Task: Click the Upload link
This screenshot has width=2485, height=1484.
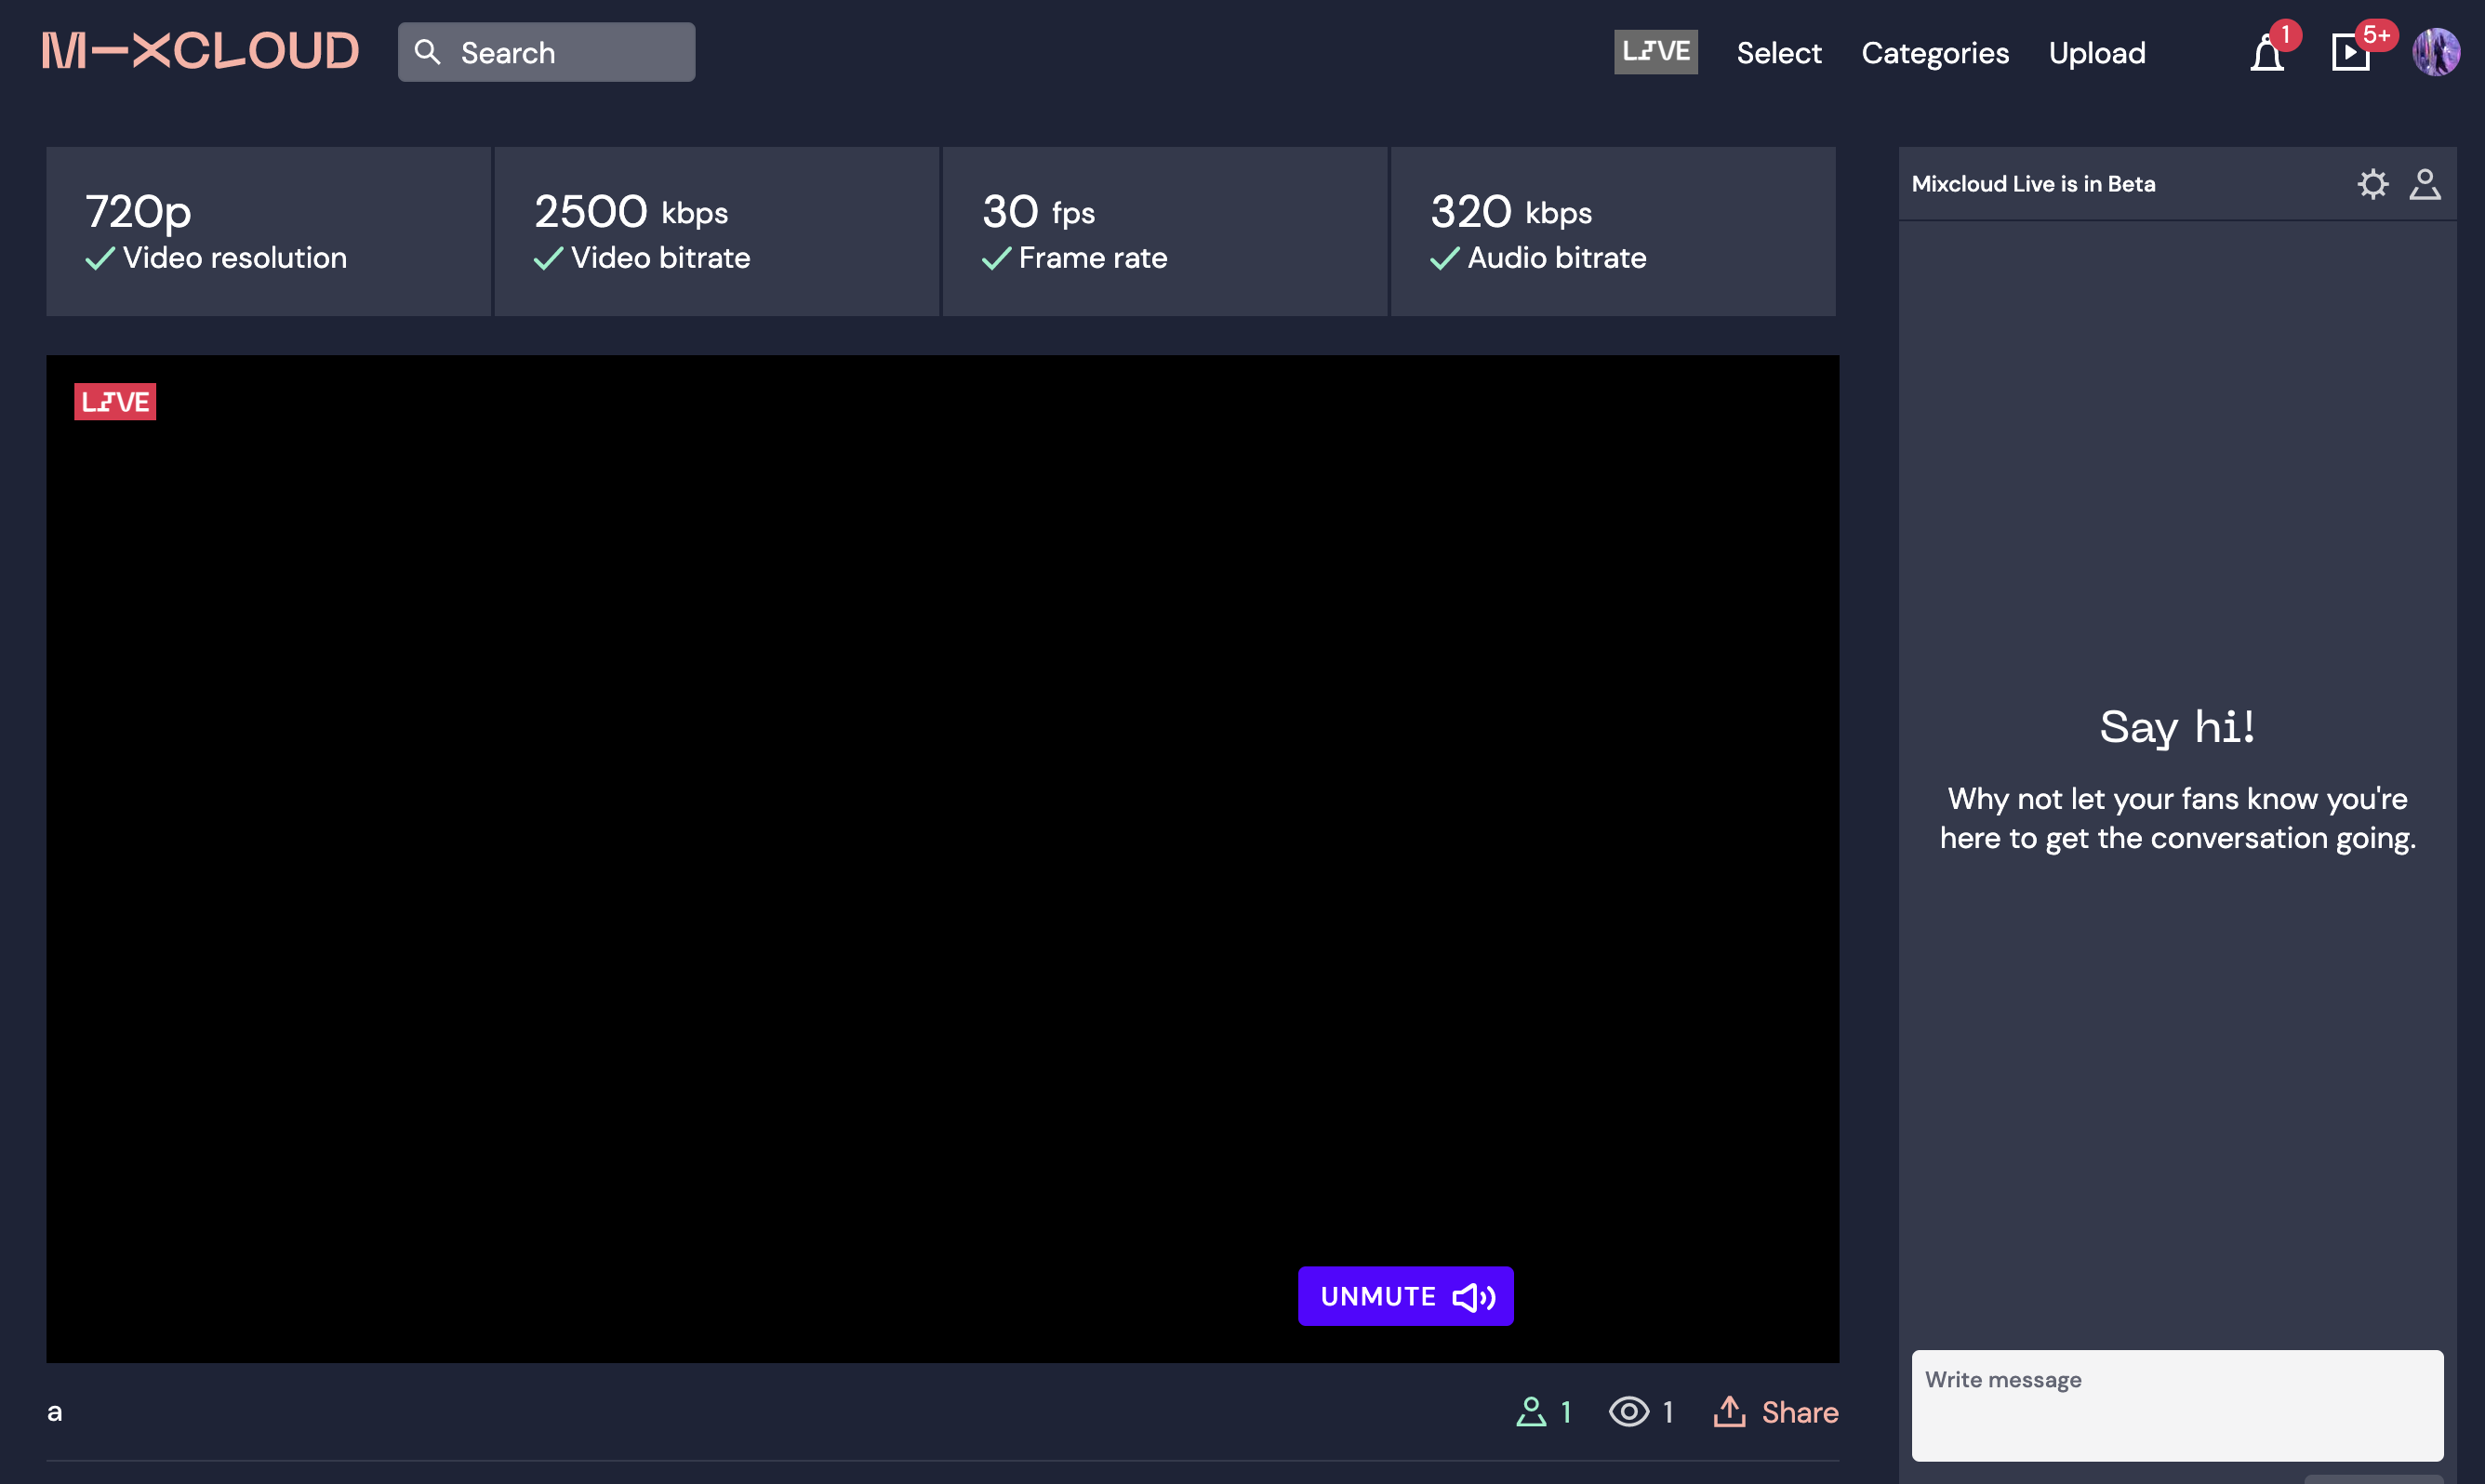Action: click(x=2096, y=53)
